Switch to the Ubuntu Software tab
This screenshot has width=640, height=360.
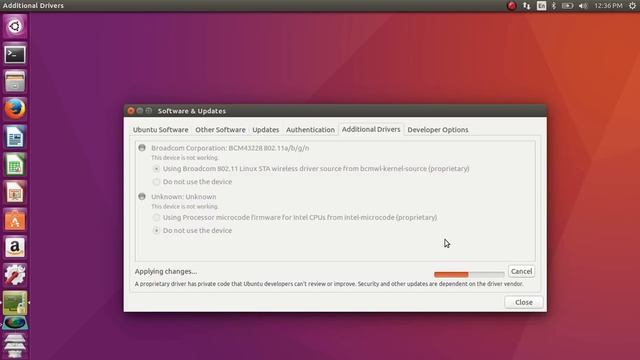[x=160, y=130]
